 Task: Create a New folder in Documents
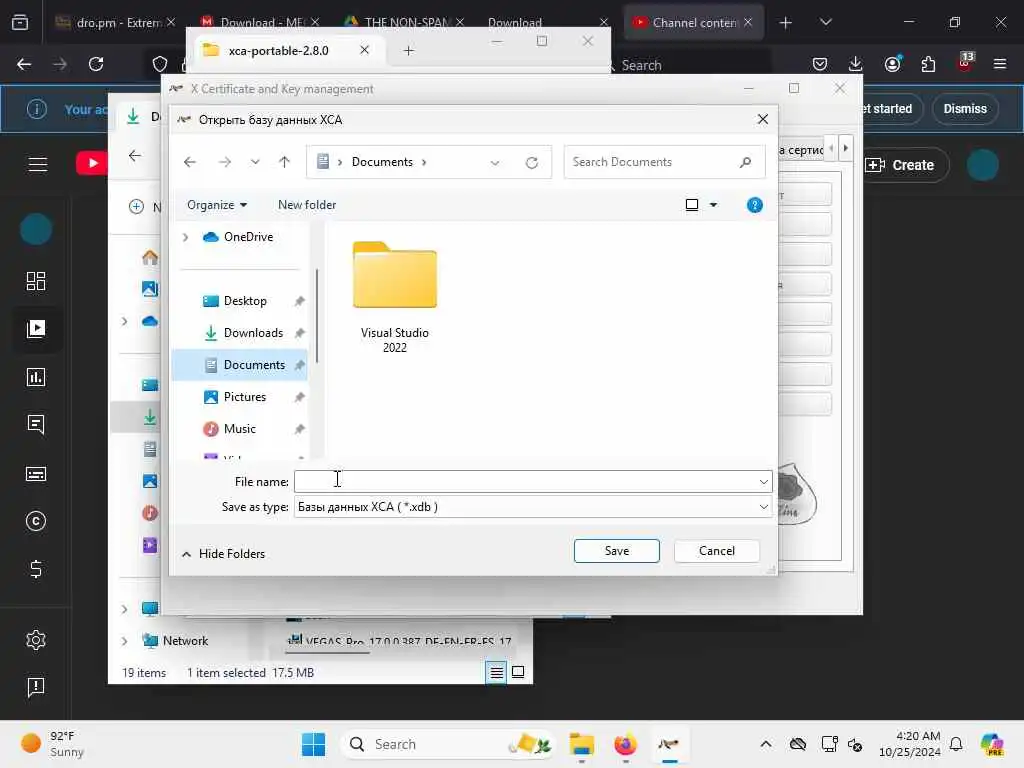click(x=307, y=205)
